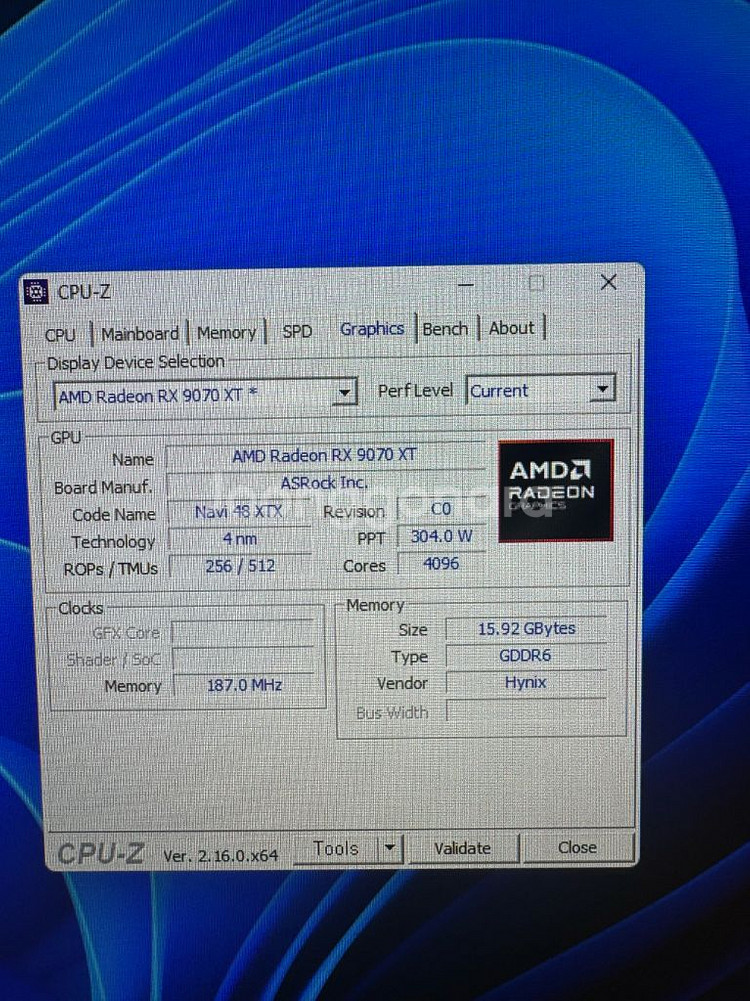This screenshot has width=750, height=1001.
Task: Click the Cores 4096 value
Action: [441, 564]
